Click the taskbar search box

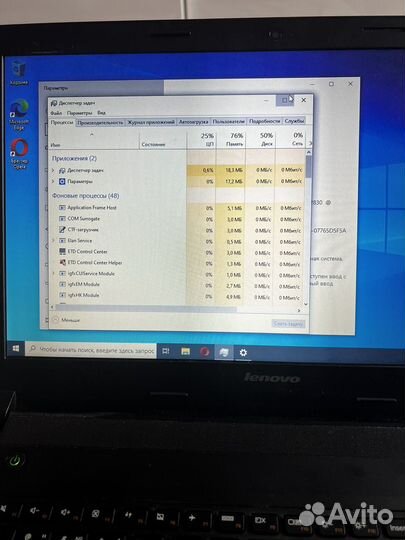point(91,350)
